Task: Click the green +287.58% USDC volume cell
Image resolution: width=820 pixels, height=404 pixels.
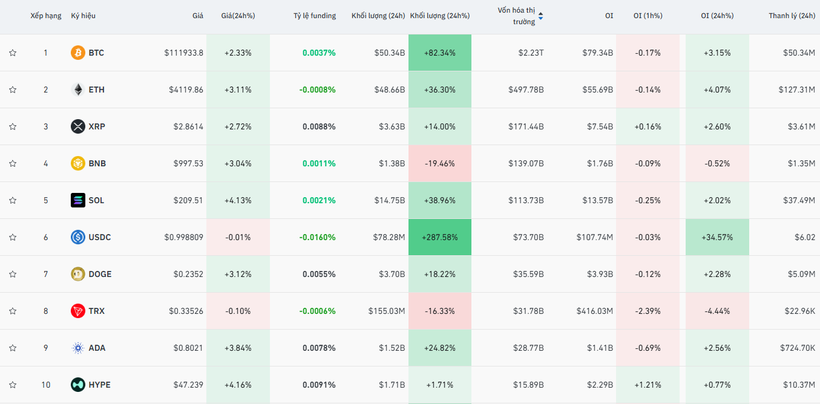Action: point(440,238)
